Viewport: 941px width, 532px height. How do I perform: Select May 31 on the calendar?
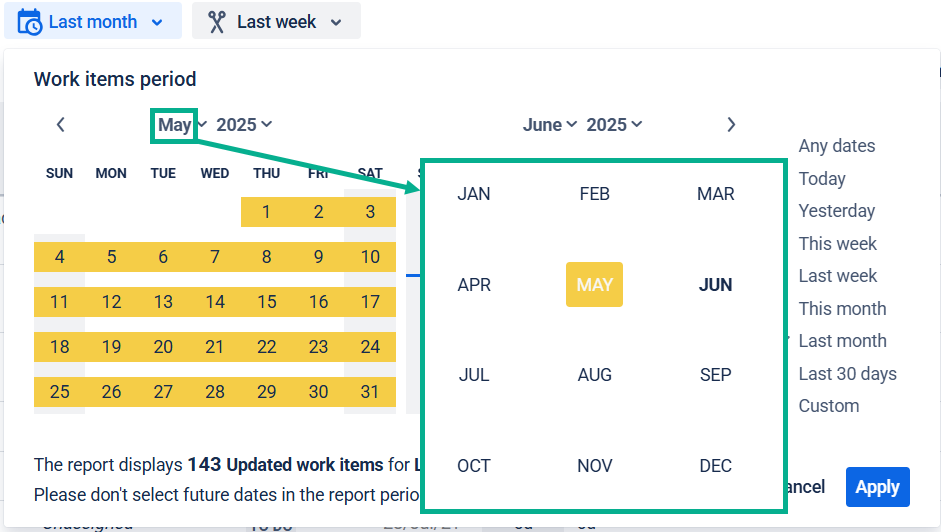[x=370, y=391]
